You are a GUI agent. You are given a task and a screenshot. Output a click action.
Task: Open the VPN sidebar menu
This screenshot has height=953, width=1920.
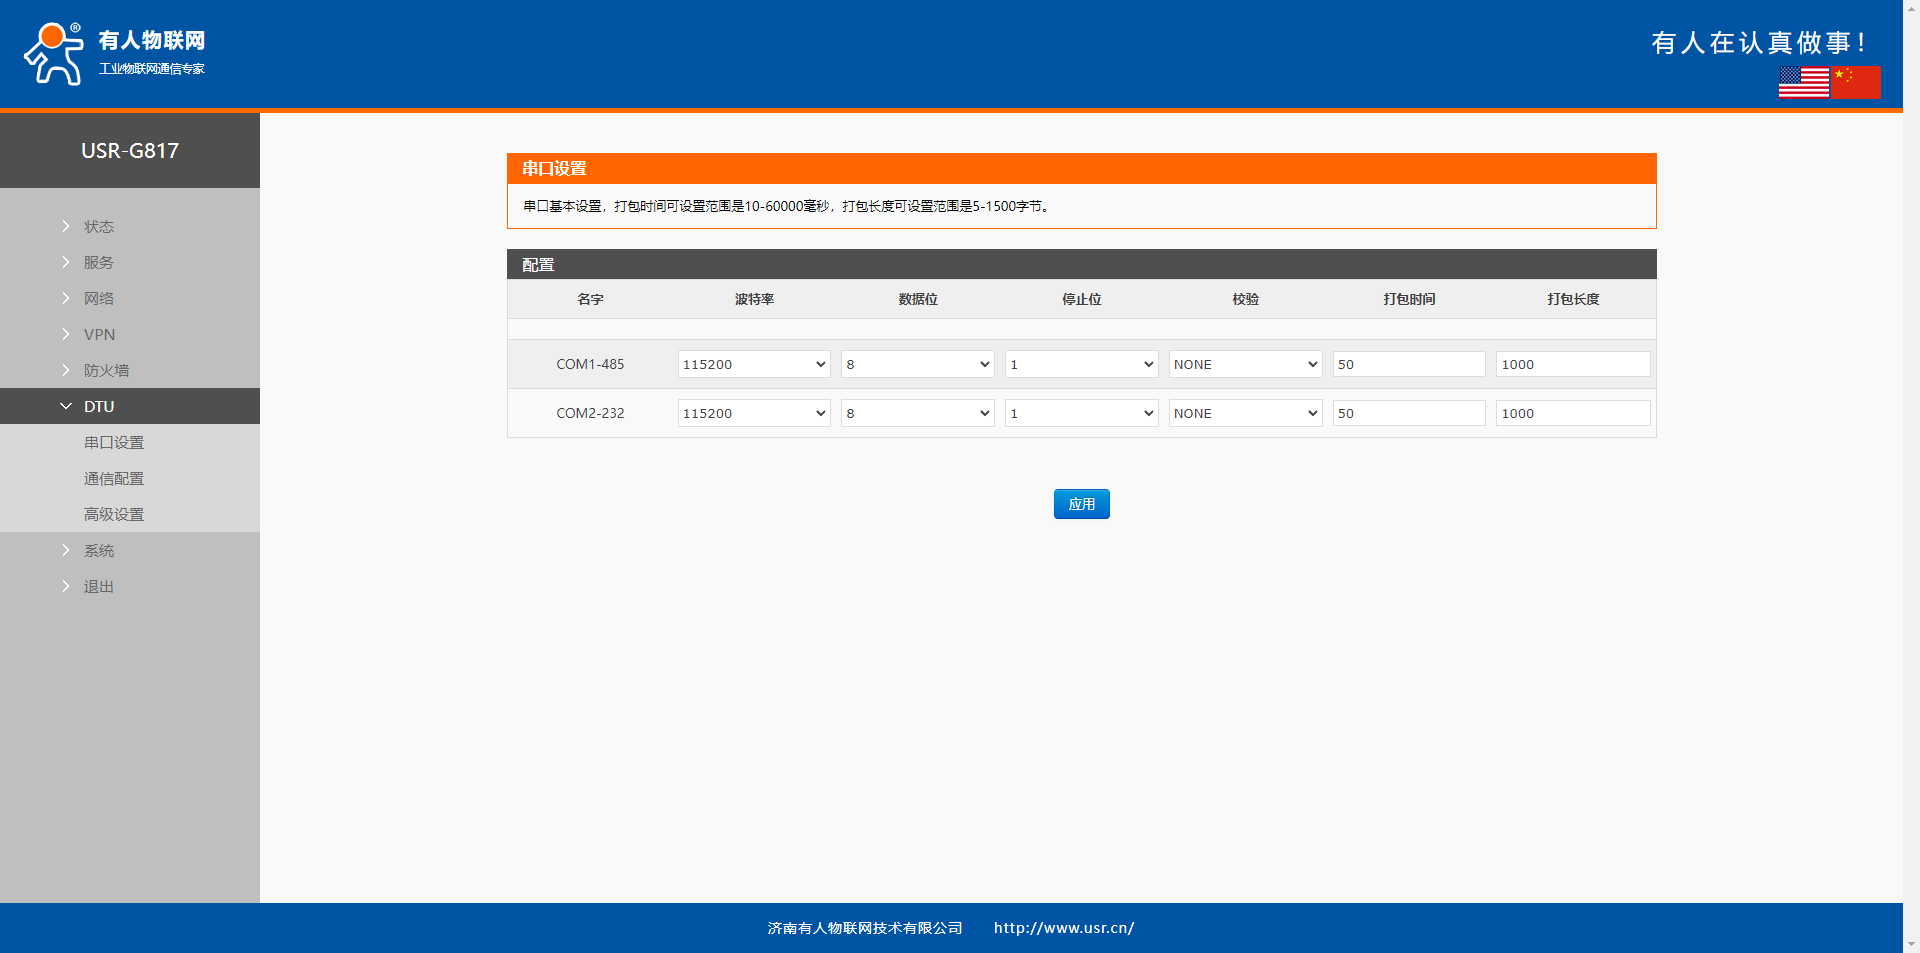click(x=99, y=334)
